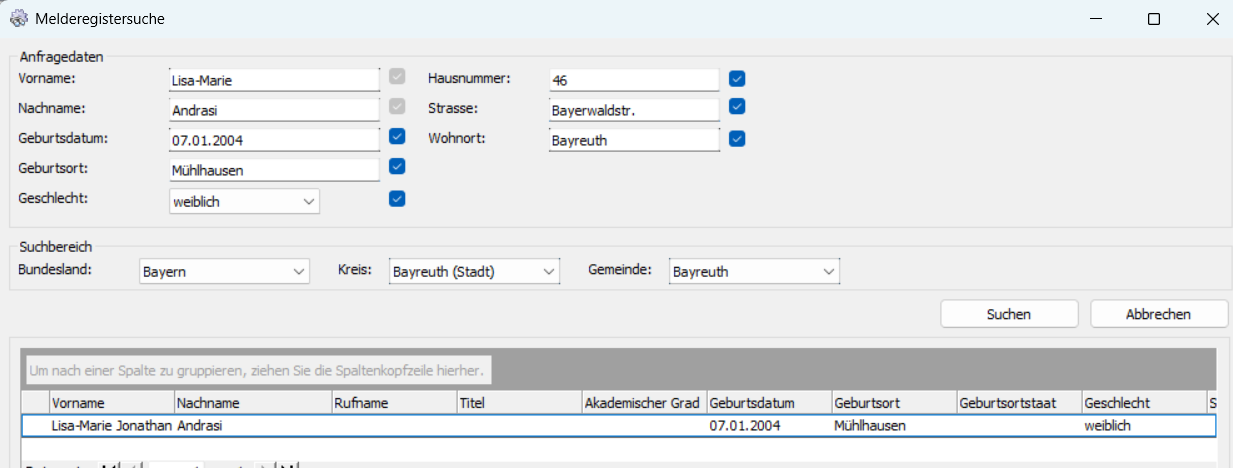Click the Melderegistersuche app icon in title bar
This screenshot has width=1233, height=468.
tap(18, 19)
